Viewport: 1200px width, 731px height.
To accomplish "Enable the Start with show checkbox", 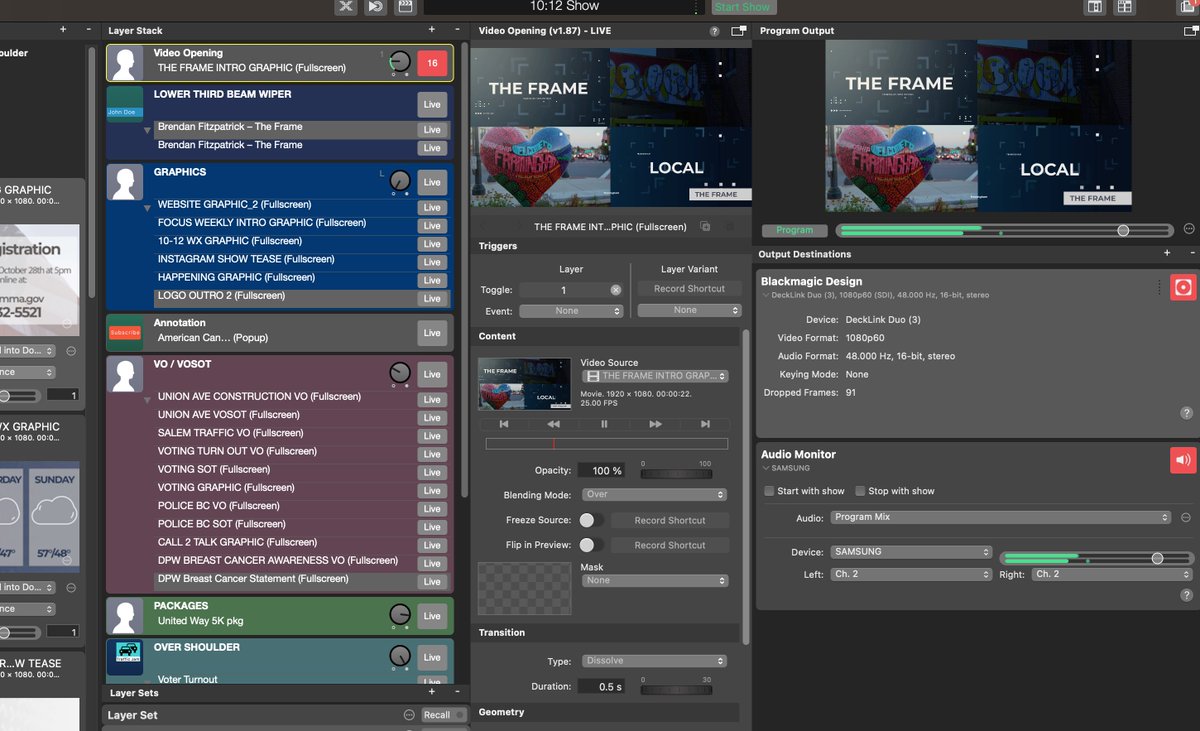I will pos(769,491).
